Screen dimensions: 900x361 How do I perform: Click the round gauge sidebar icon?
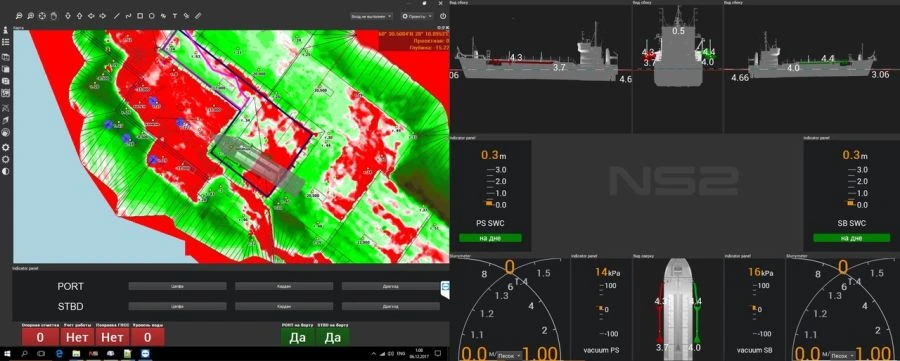(x=6, y=131)
